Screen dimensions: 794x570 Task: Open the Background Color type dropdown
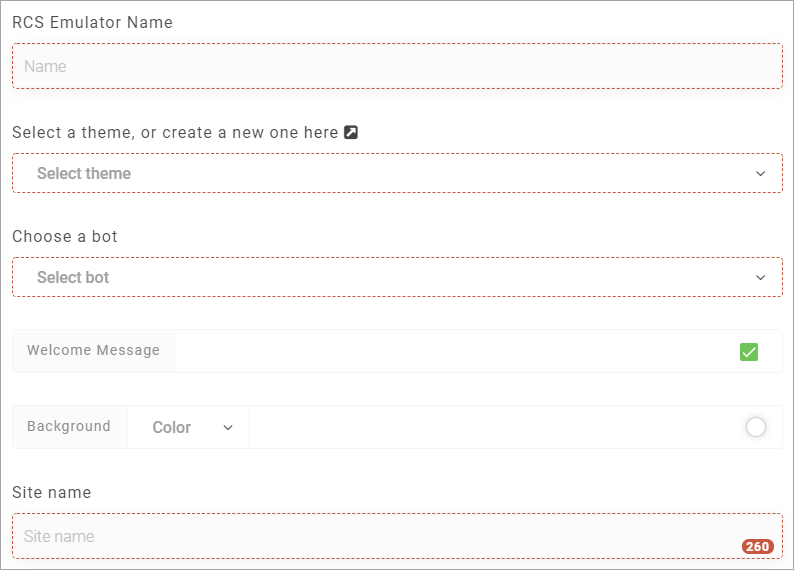188,427
